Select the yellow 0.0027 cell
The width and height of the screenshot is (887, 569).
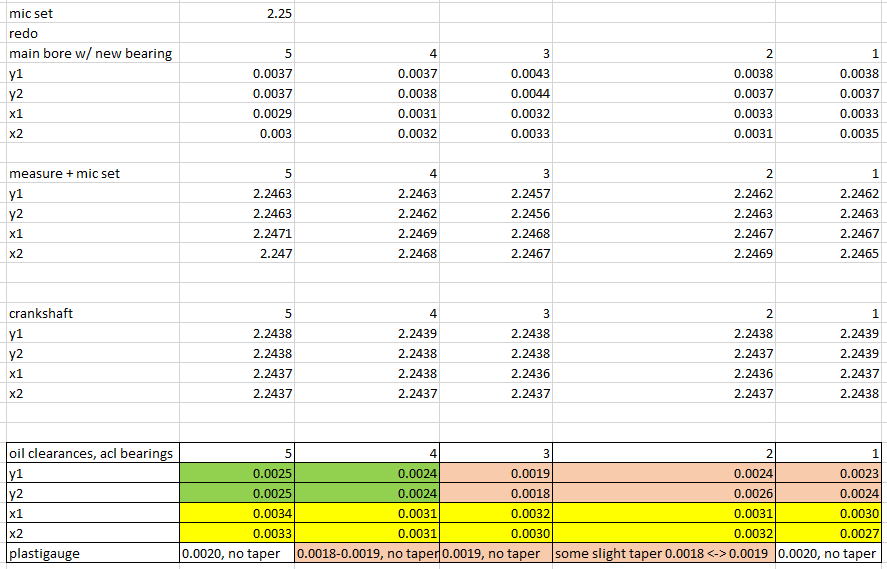[828, 533]
